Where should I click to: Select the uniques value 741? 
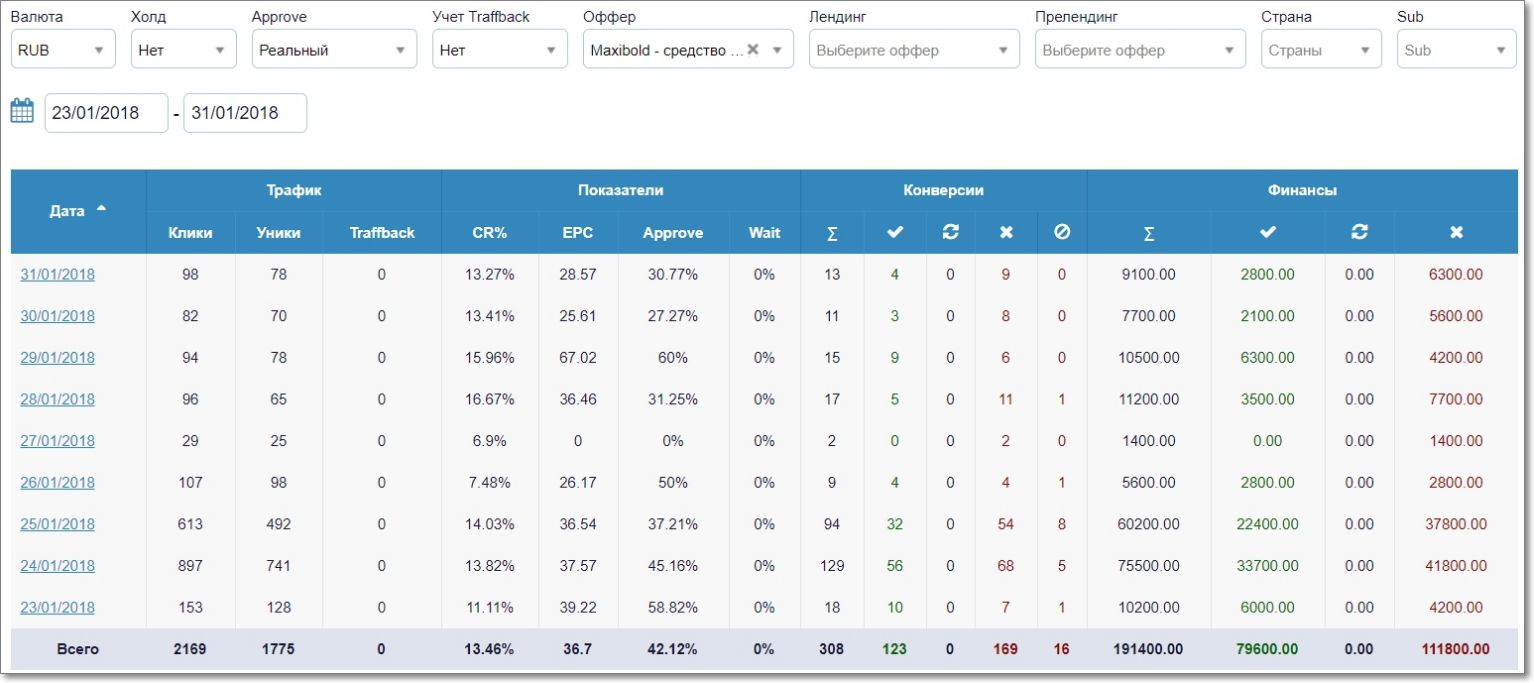(278, 566)
